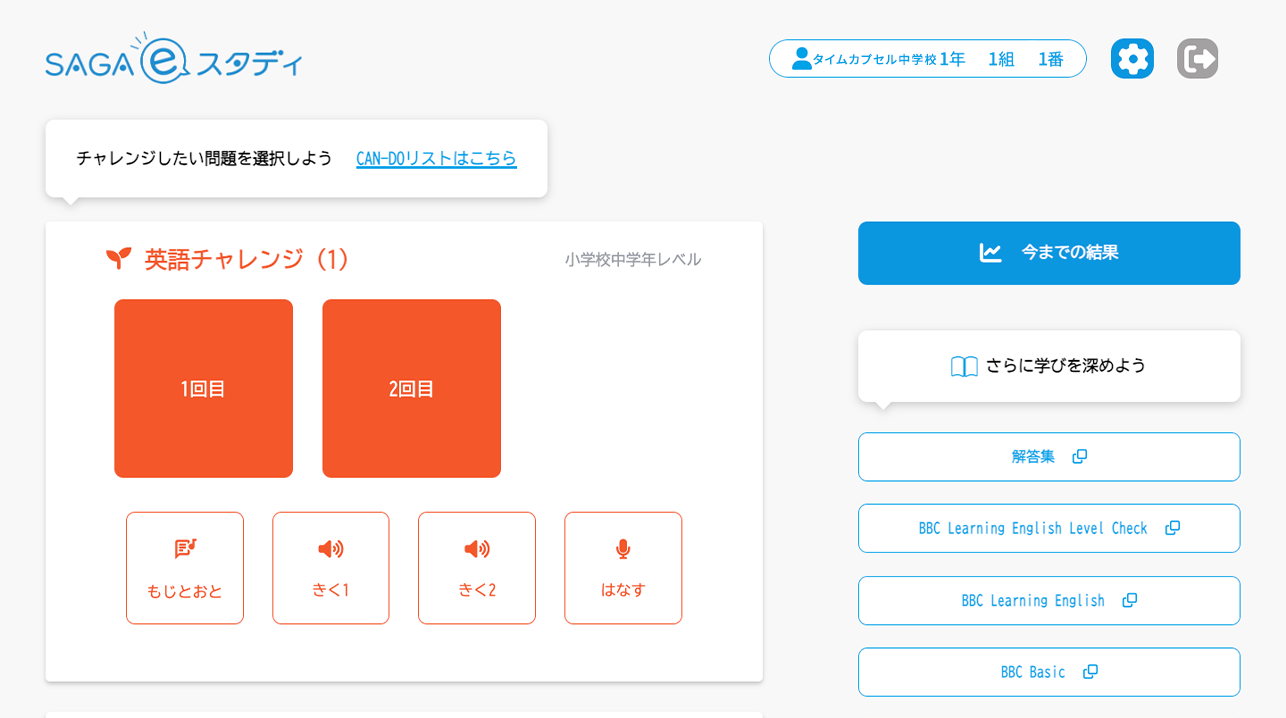This screenshot has height=718, width=1286.
Task: Open the BBC Learning English link
Action: coord(1033,600)
